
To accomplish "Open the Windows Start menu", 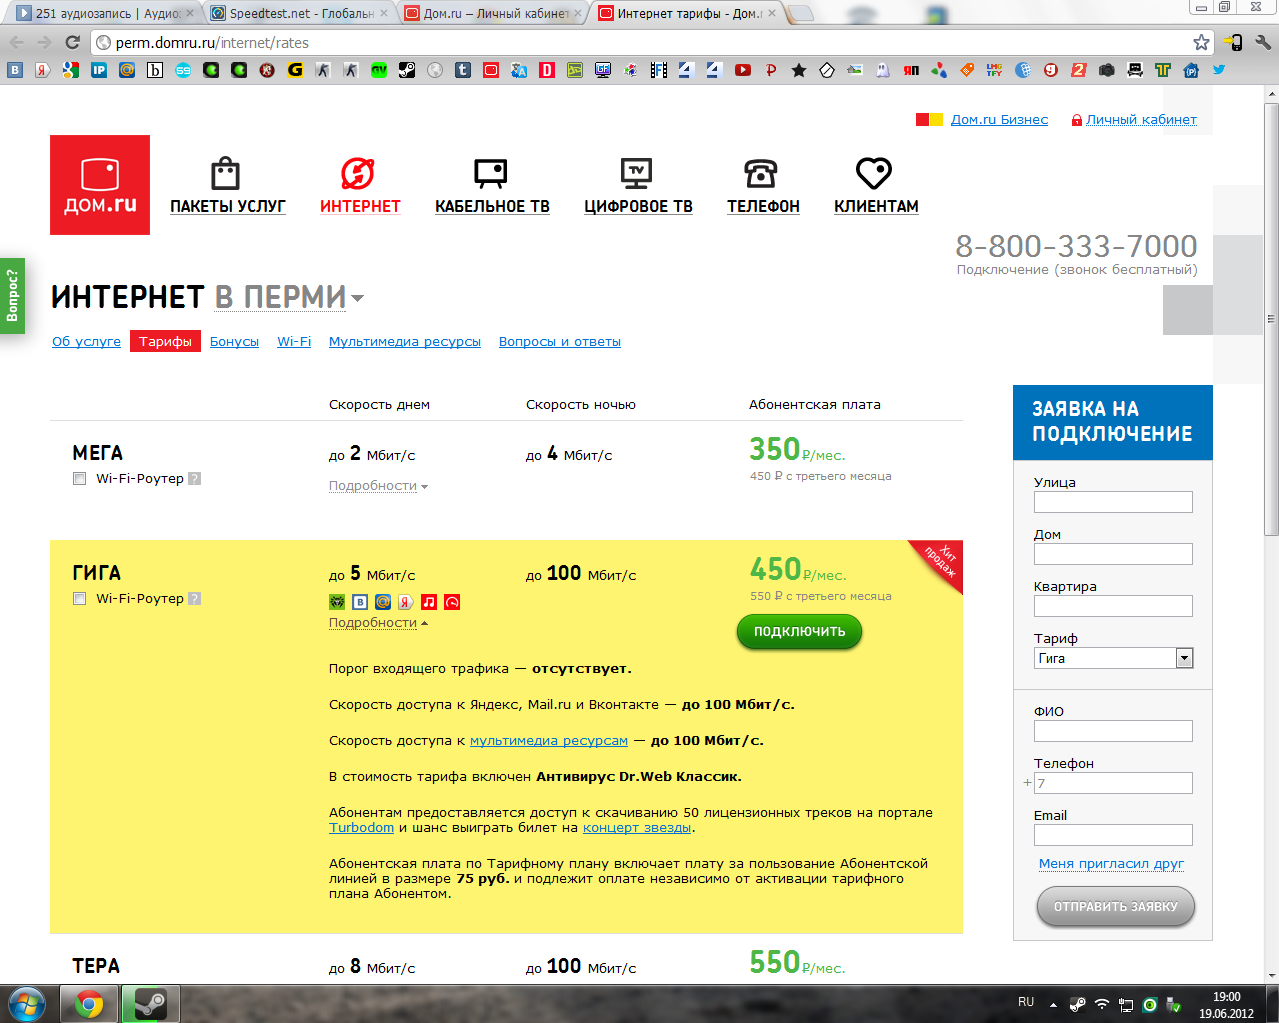I will click(27, 1003).
